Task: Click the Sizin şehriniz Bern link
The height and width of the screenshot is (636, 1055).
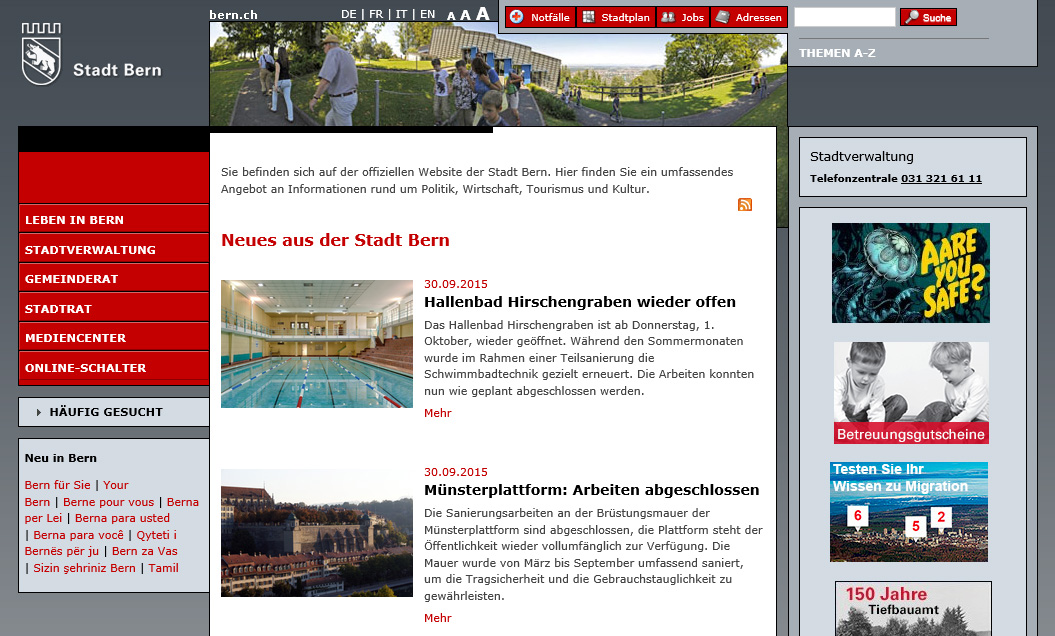Action: tap(84, 568)
